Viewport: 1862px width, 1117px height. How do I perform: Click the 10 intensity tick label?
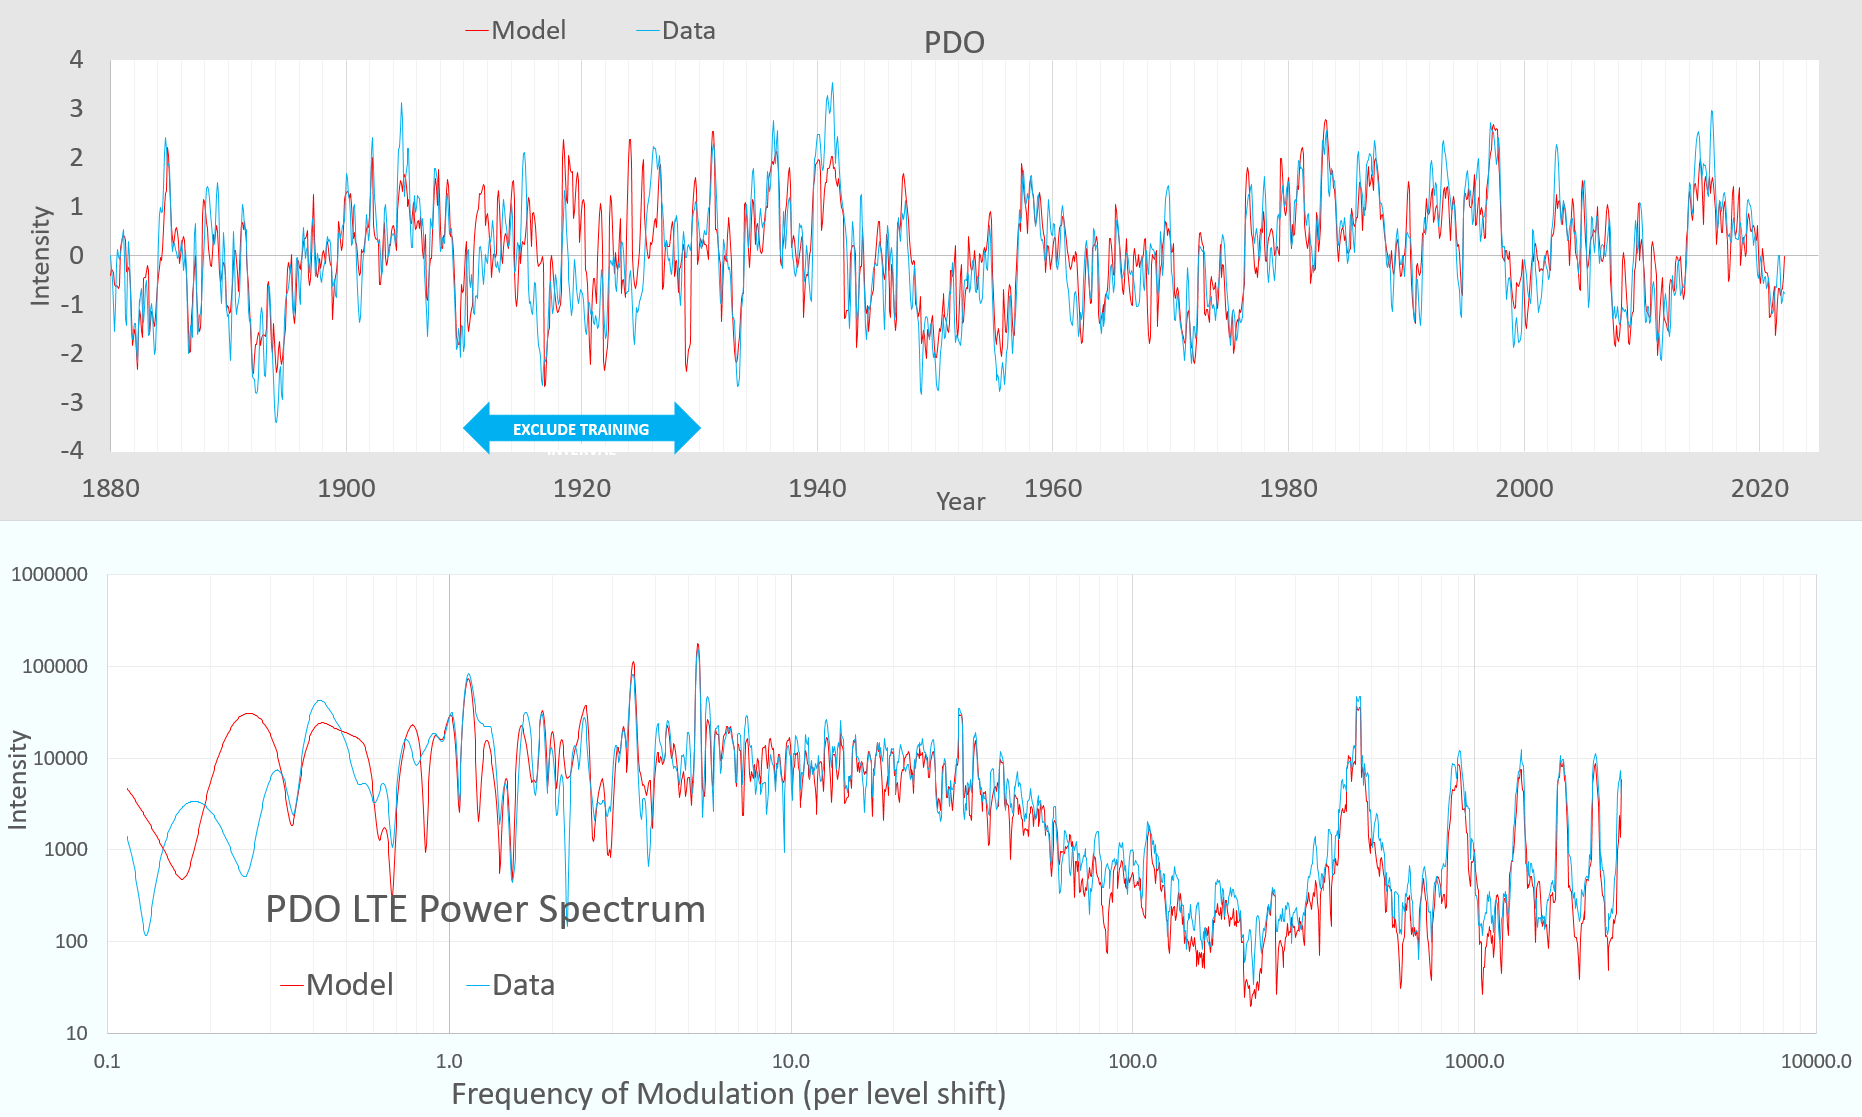click(x=77, y=1033)
